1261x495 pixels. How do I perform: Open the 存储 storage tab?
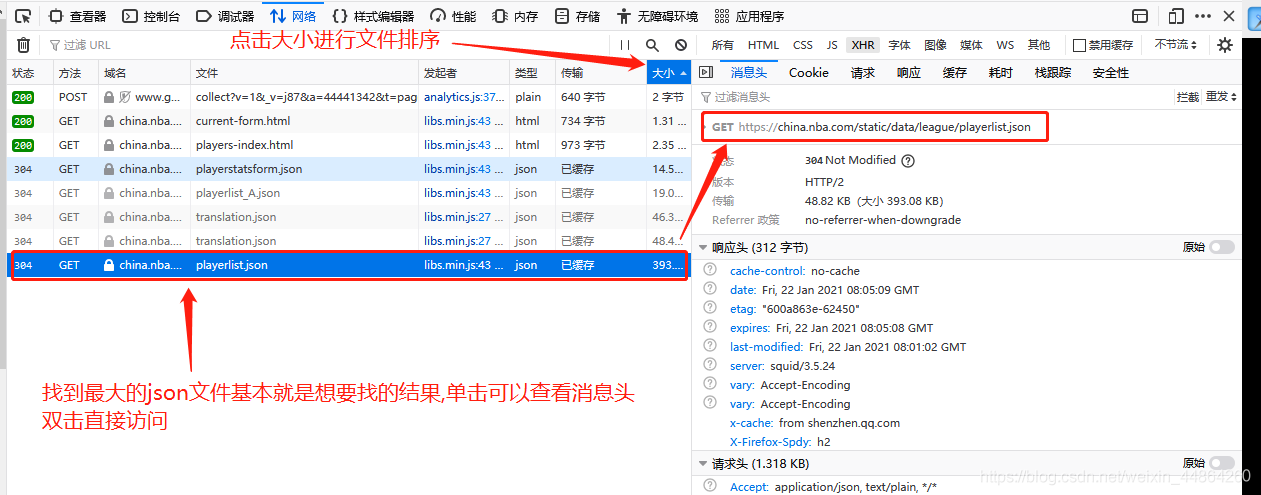pyautogui.click(x=578, y=16)
